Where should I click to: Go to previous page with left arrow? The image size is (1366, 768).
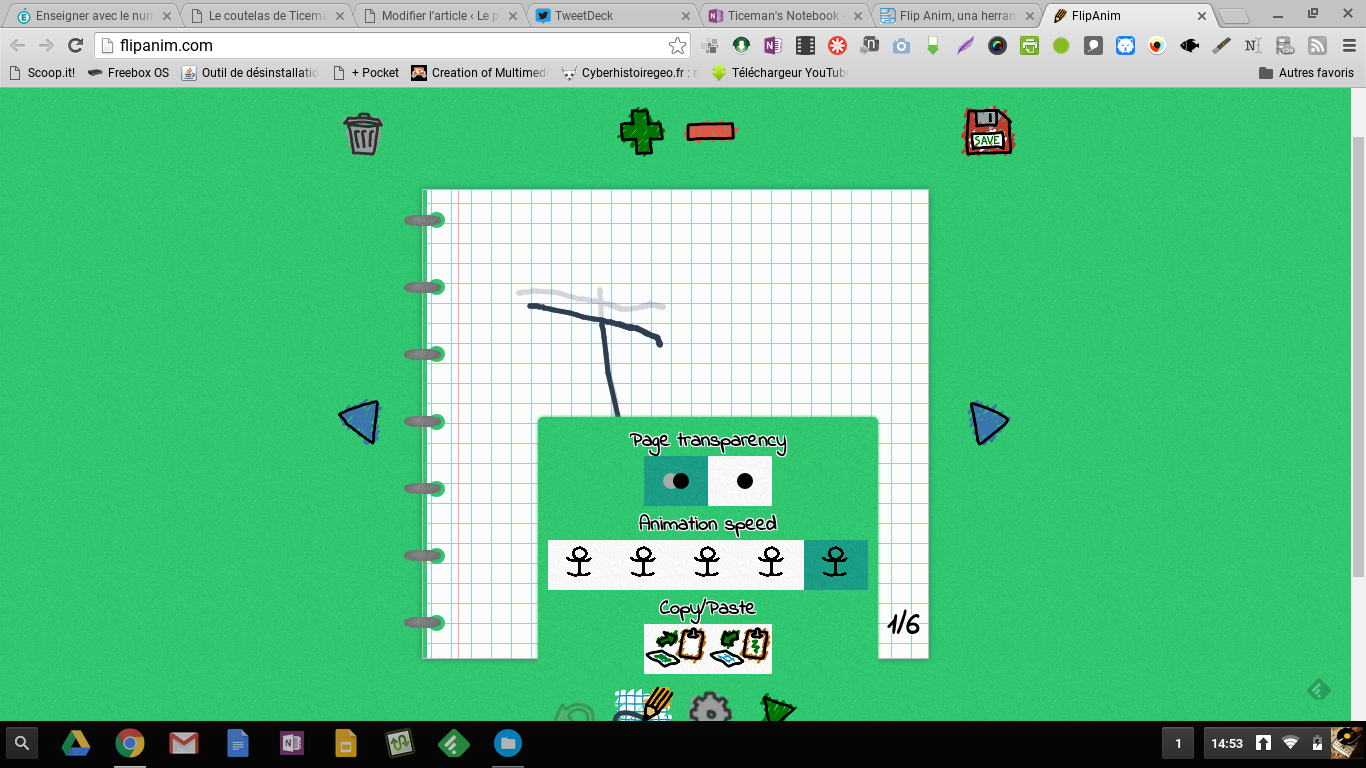pyautogui.click(x=359, y=421)
